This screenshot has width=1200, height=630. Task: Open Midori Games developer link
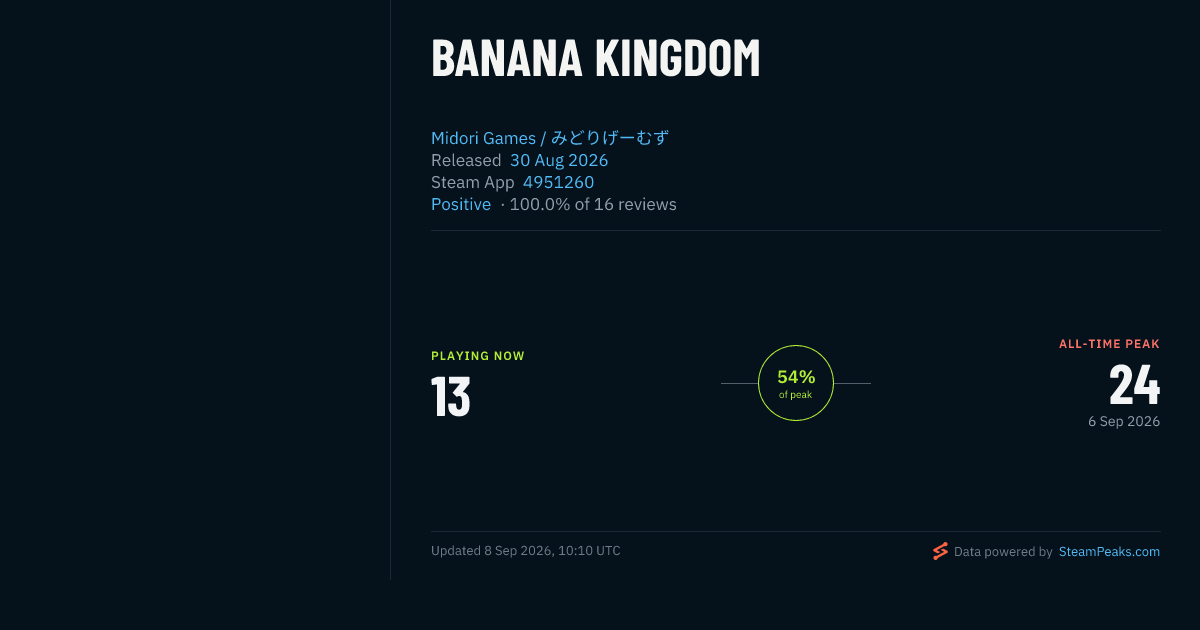[x=549, y=138]
